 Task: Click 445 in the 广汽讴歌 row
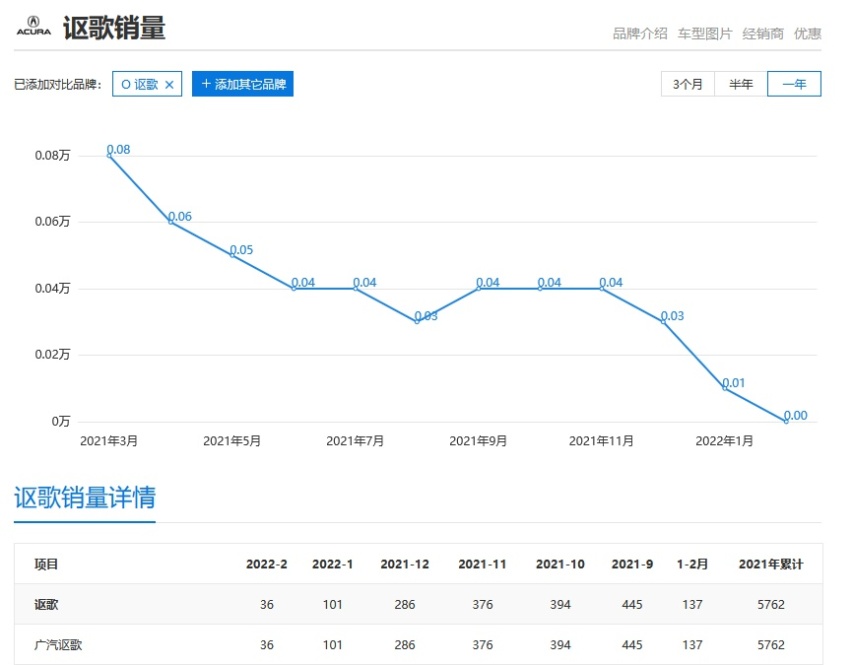tap(632, 645)
